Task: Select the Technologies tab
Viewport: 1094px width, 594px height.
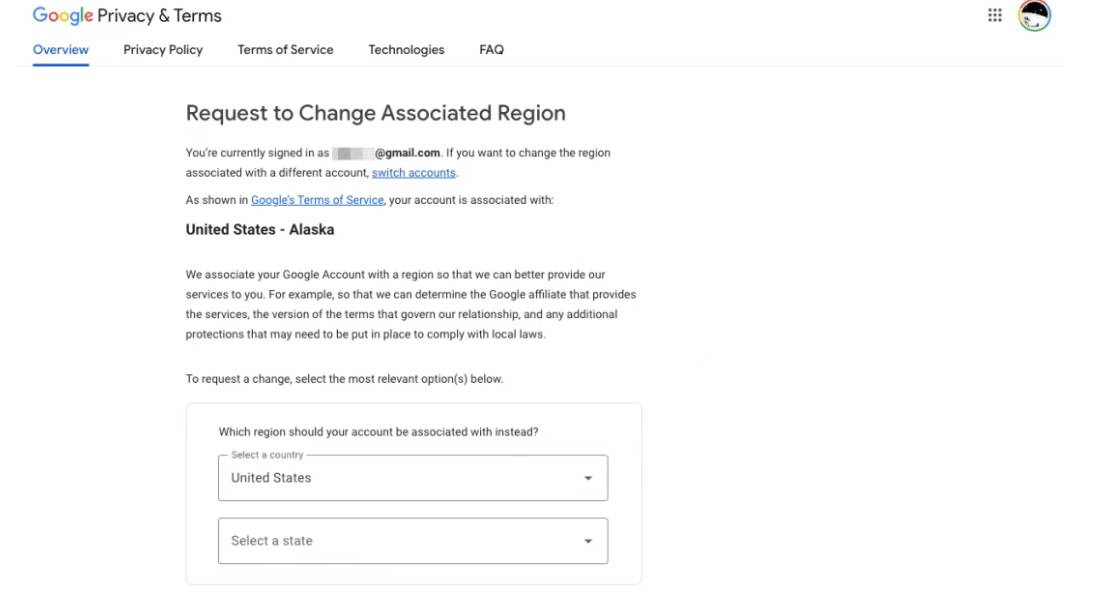Action: 406,50
